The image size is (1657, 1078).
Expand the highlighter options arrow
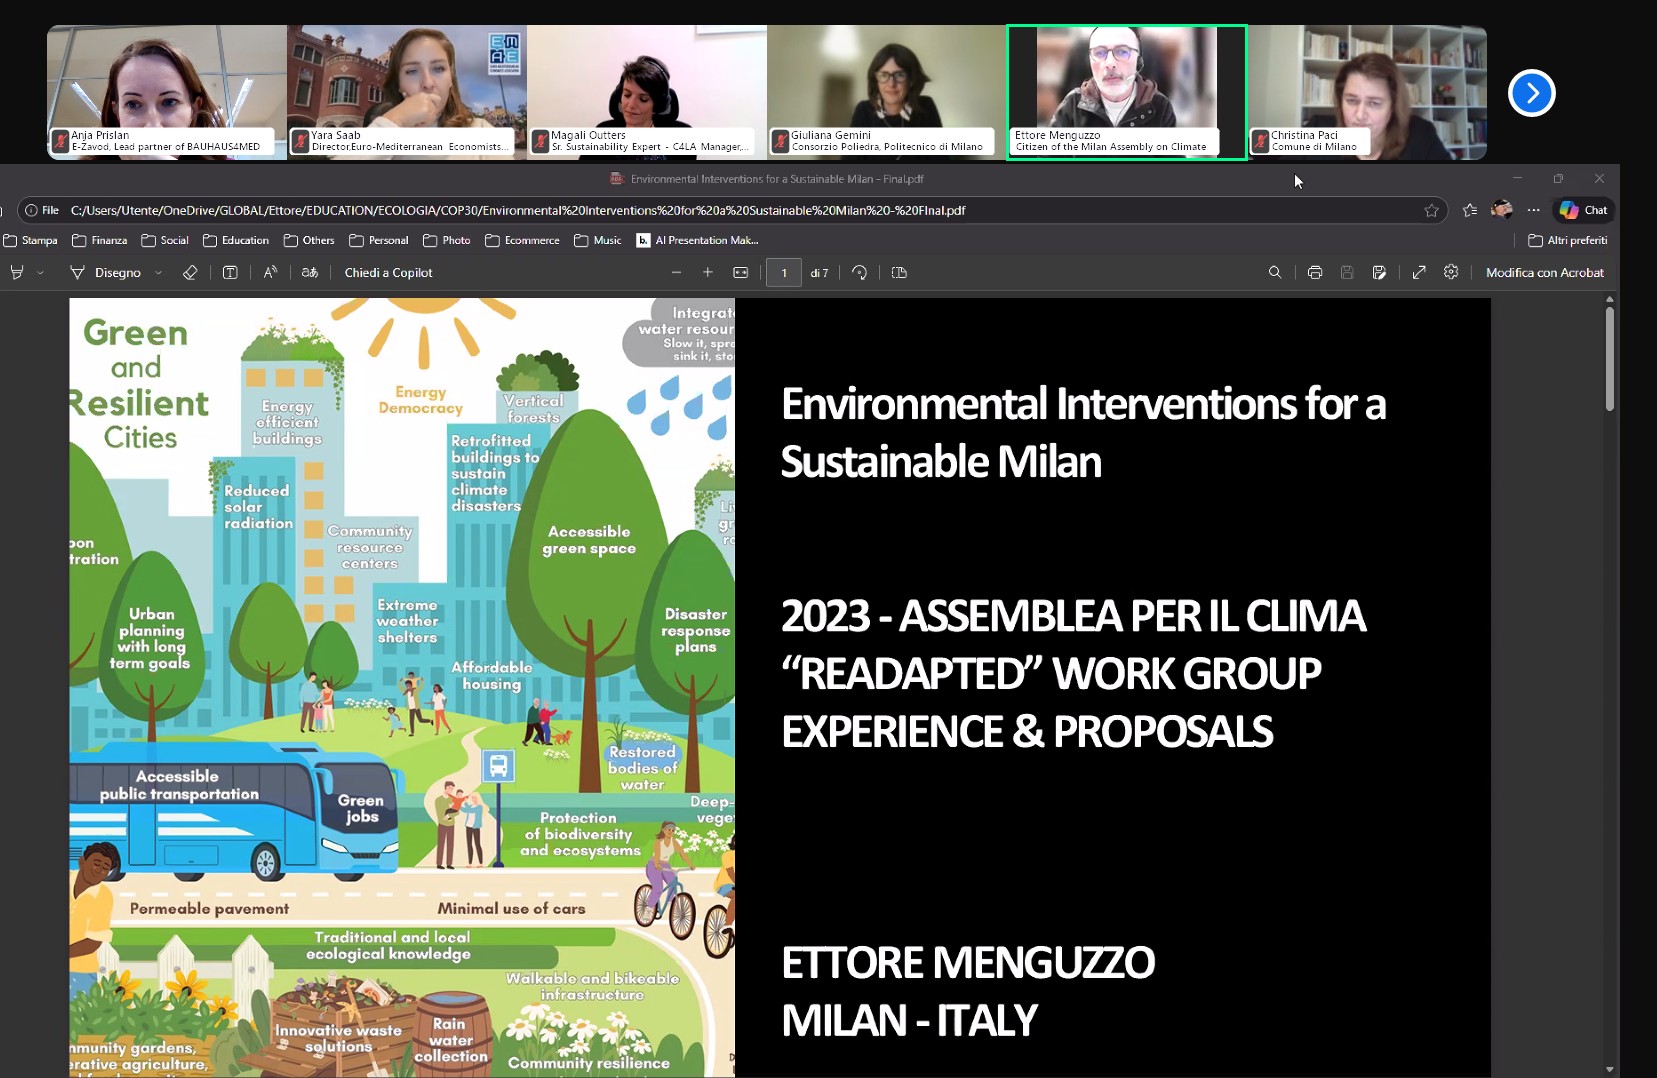click(40, 273)
